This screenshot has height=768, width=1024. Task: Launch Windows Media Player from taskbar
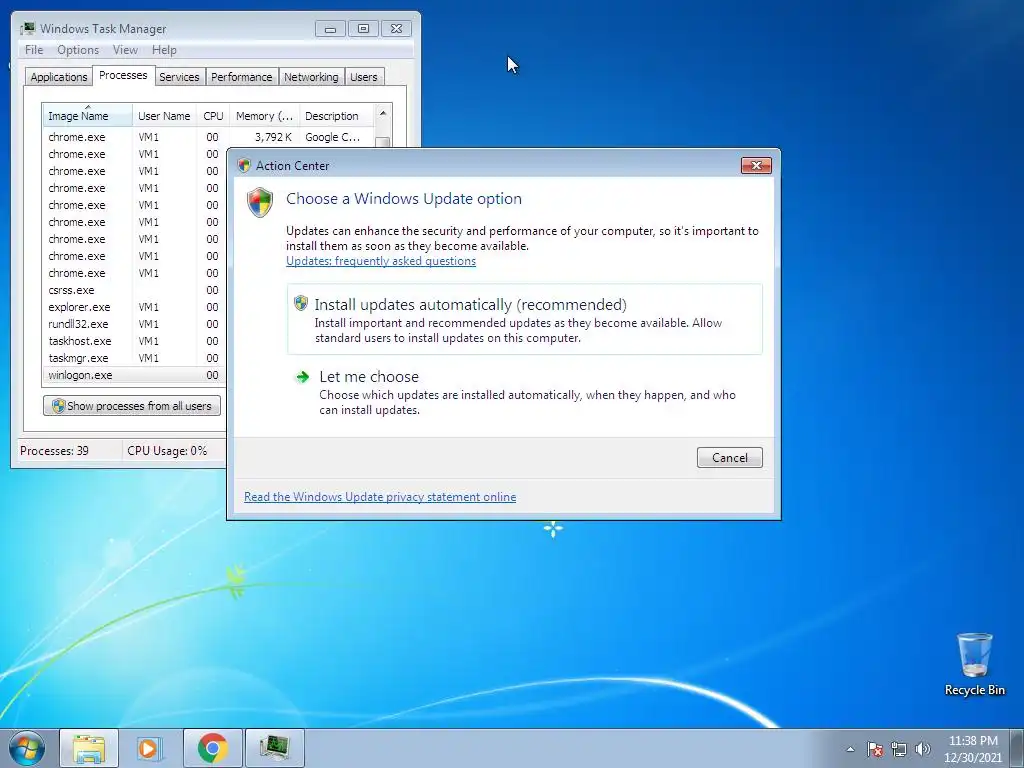(149, 748)
